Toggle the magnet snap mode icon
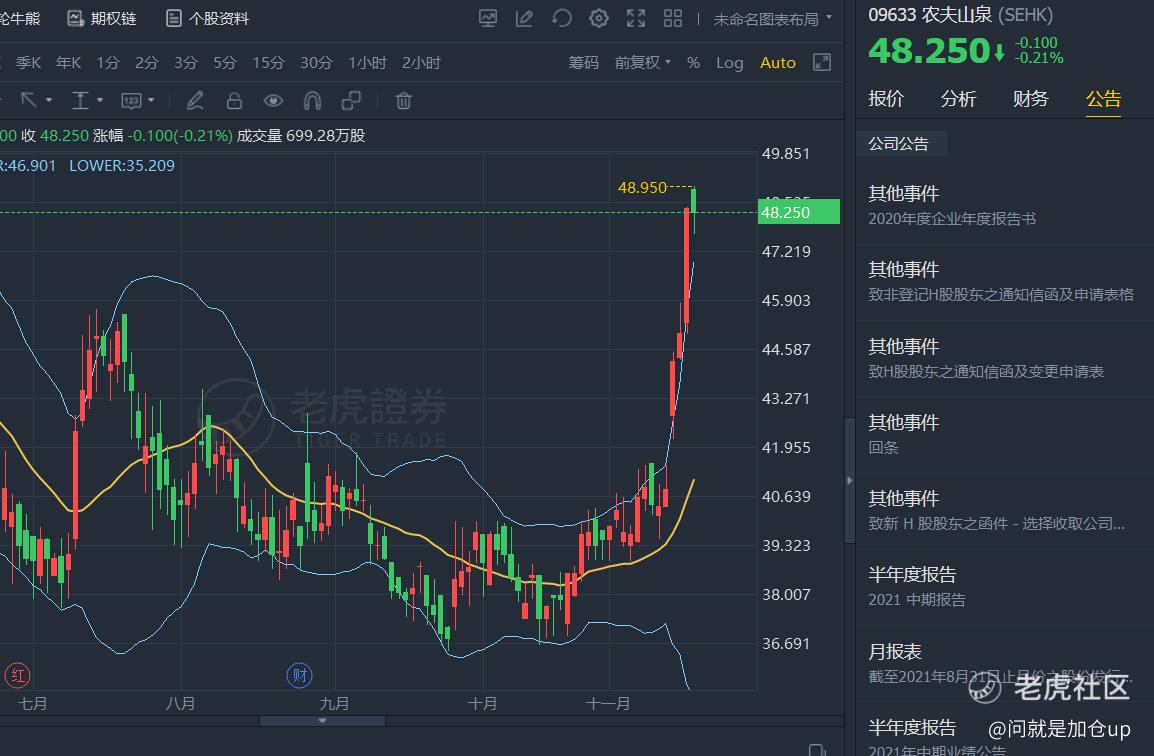This screenshot has width=1154, height=756. pyautogui.click(x=312, y=101)
